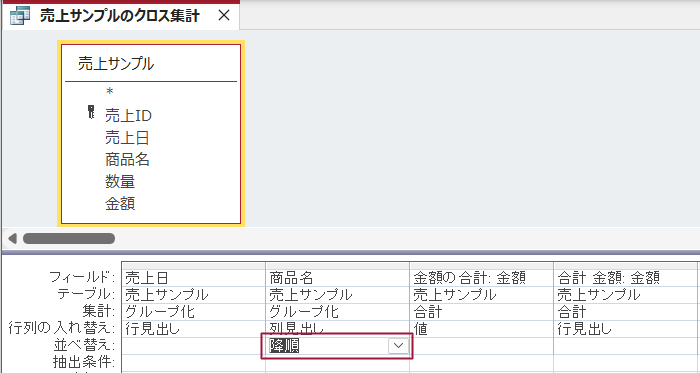This screenshot has height=373, width=700.
Task: Click the table cell under 合計 金額 column
Action: click(626, 295)
